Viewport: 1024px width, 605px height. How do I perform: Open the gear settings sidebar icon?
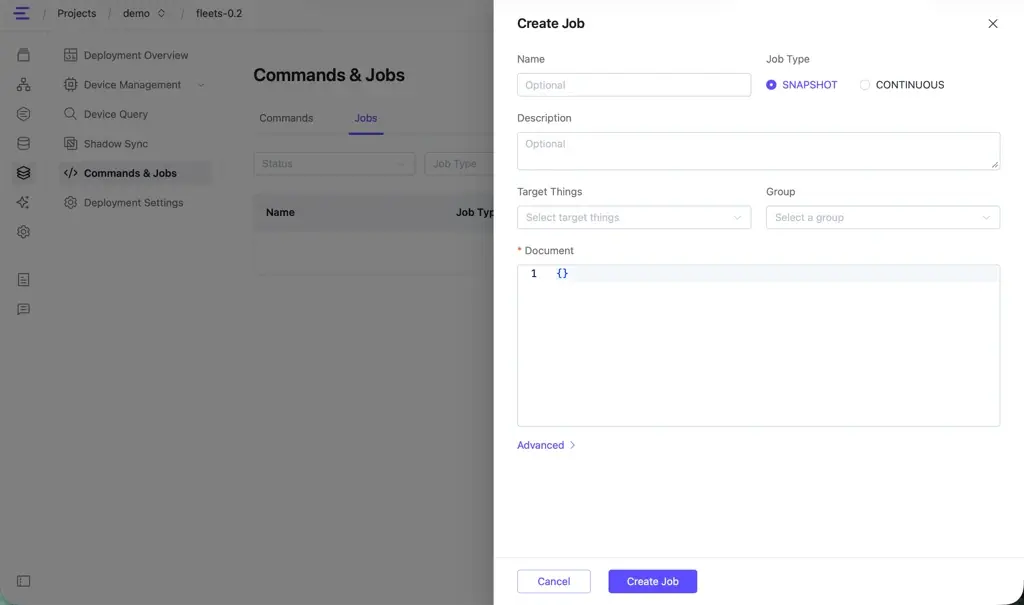click(x=24, y=231)
